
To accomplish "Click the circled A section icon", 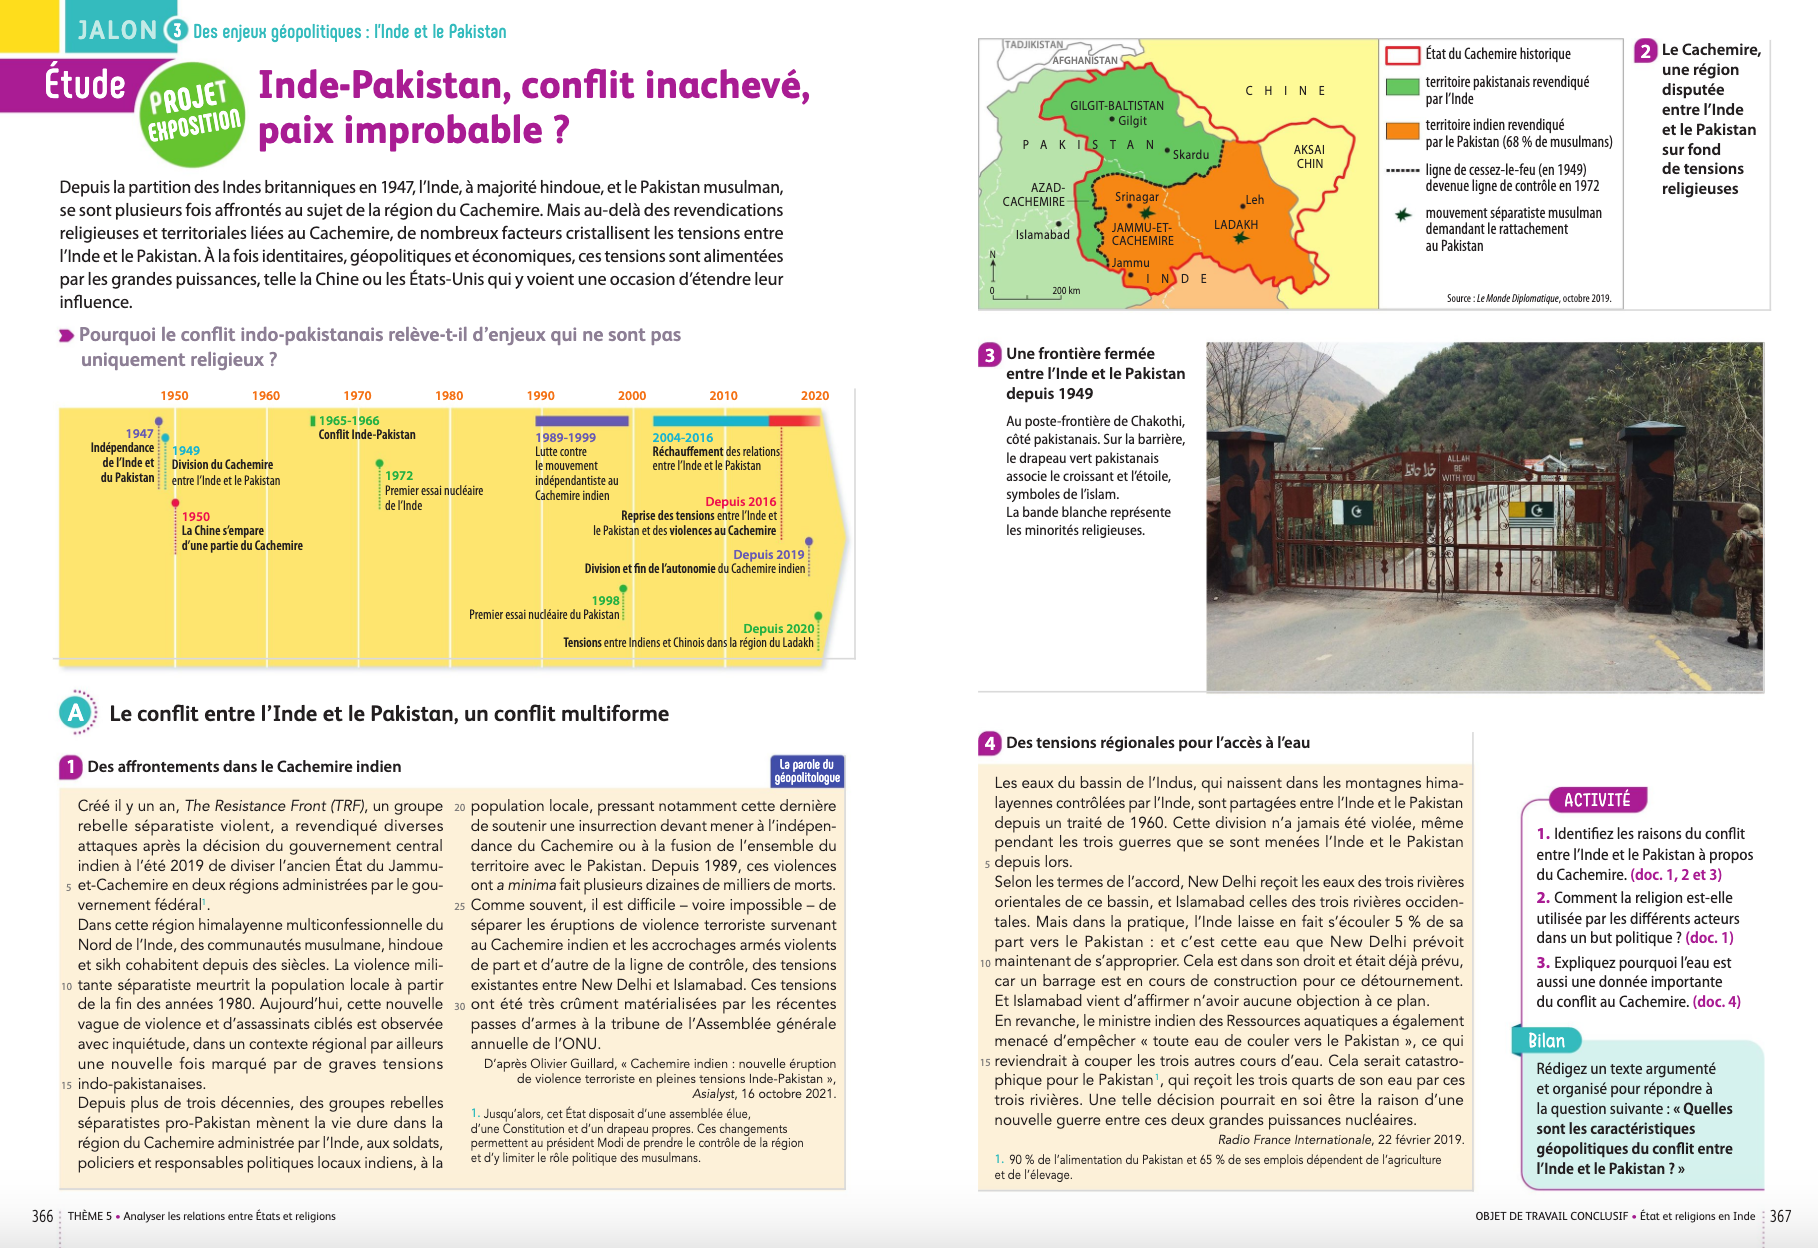I will point(76,713).
